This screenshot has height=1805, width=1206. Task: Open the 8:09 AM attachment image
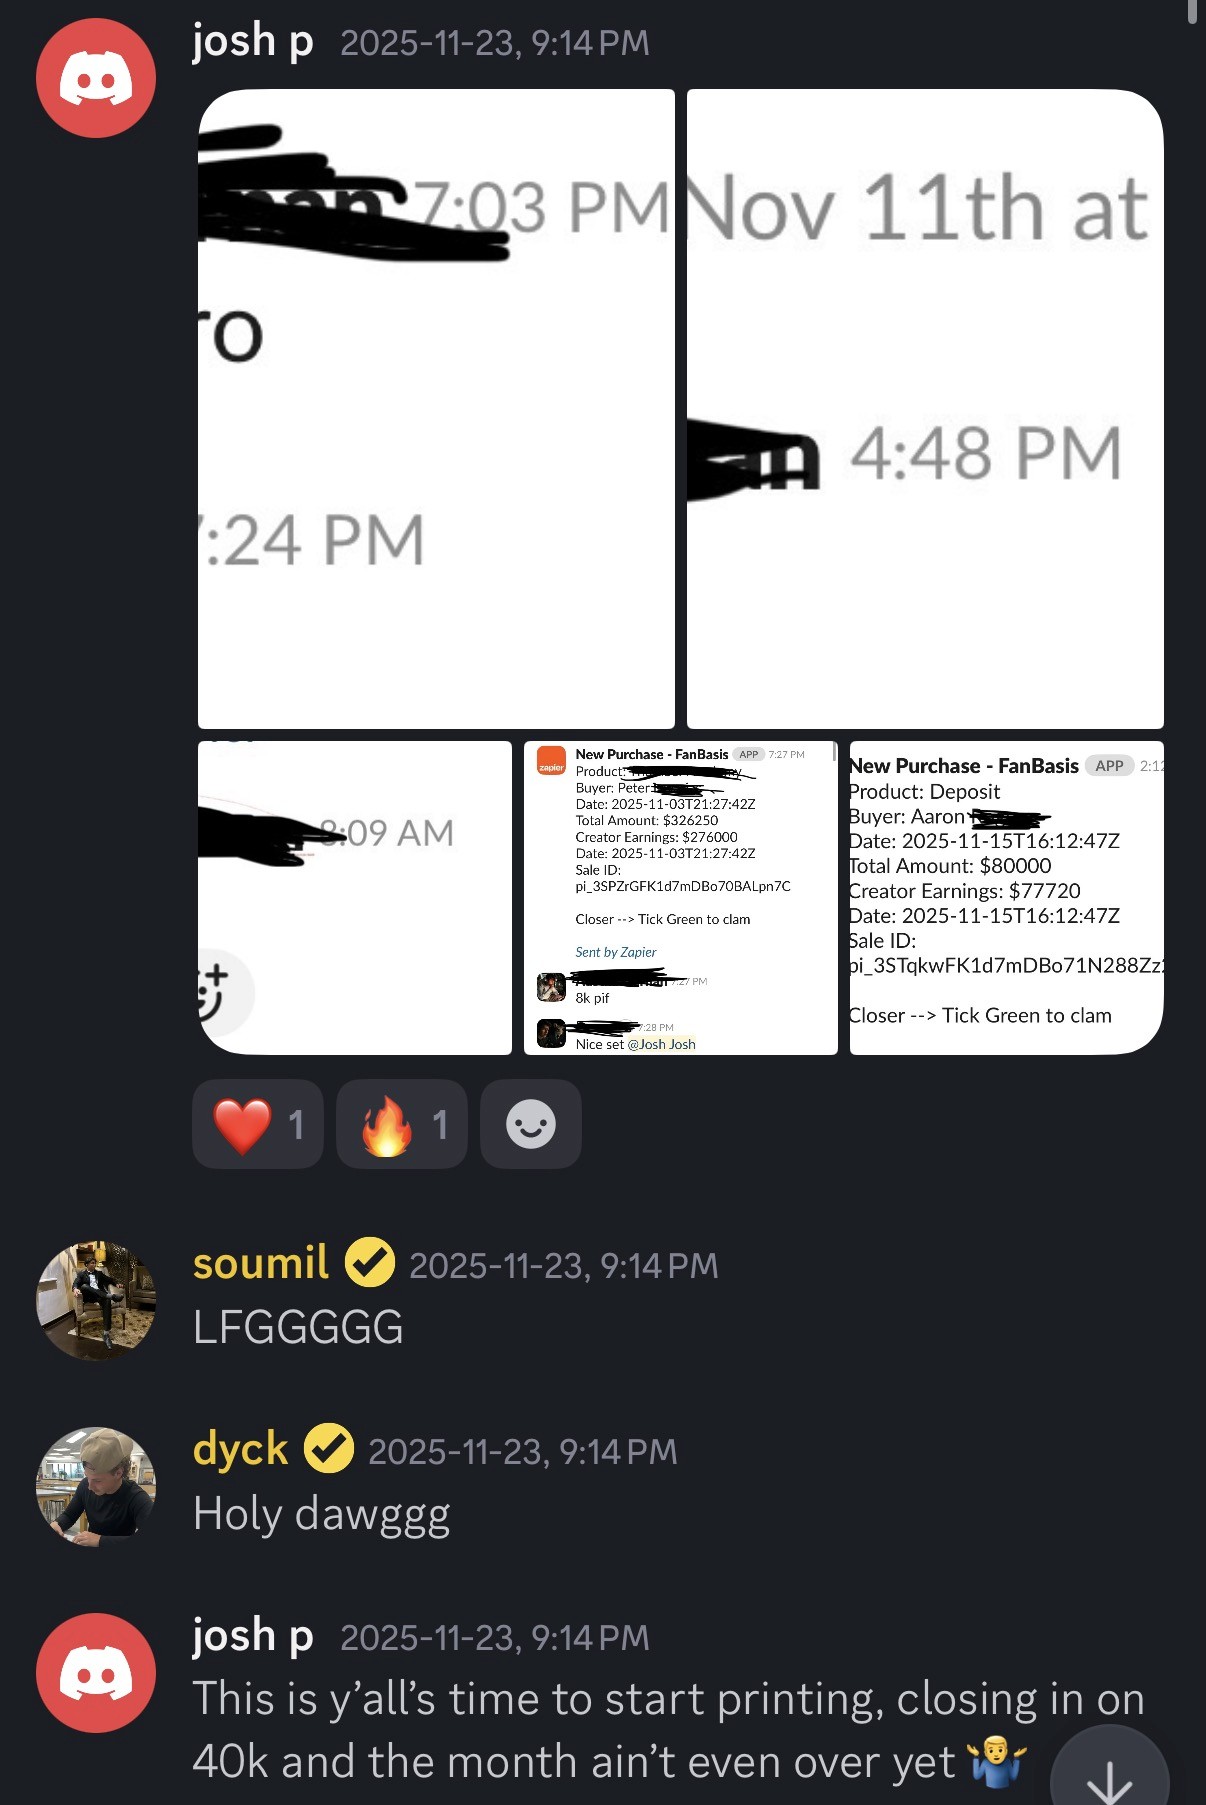tap(355, 898)
